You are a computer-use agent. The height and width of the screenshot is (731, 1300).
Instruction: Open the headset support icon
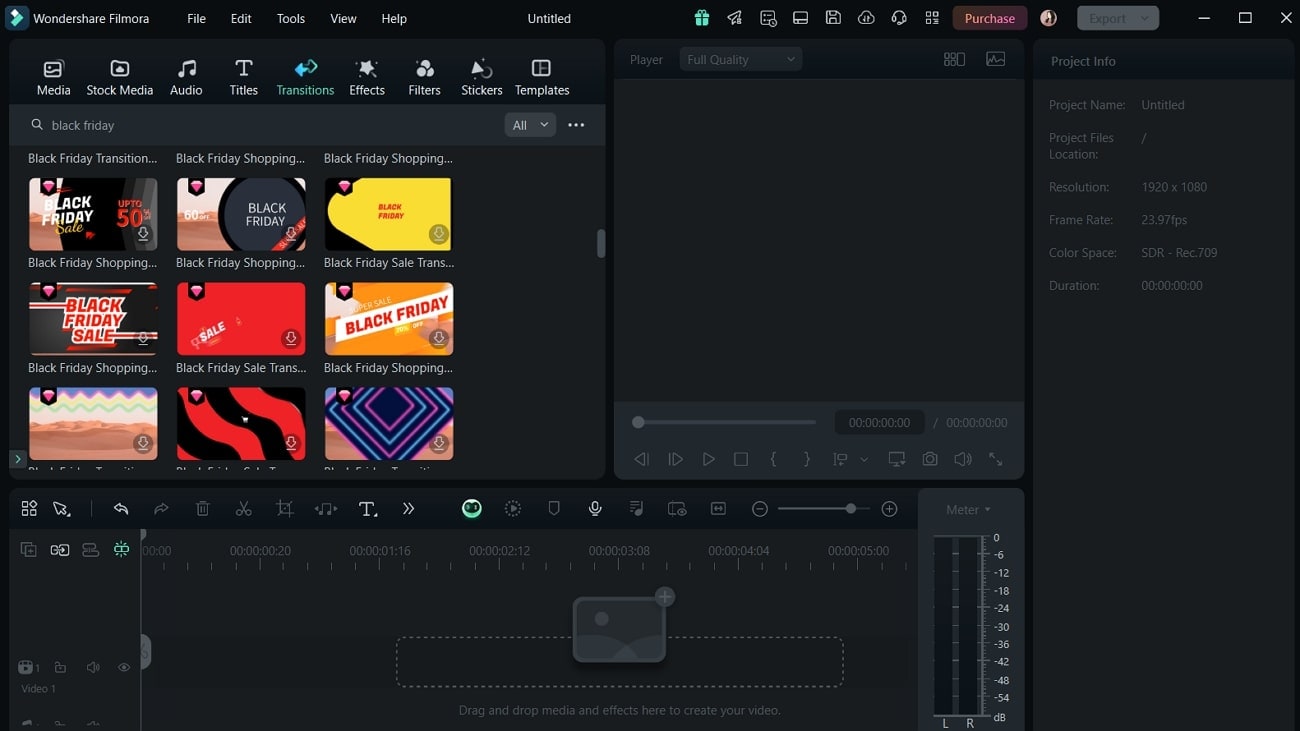[899, 18]
